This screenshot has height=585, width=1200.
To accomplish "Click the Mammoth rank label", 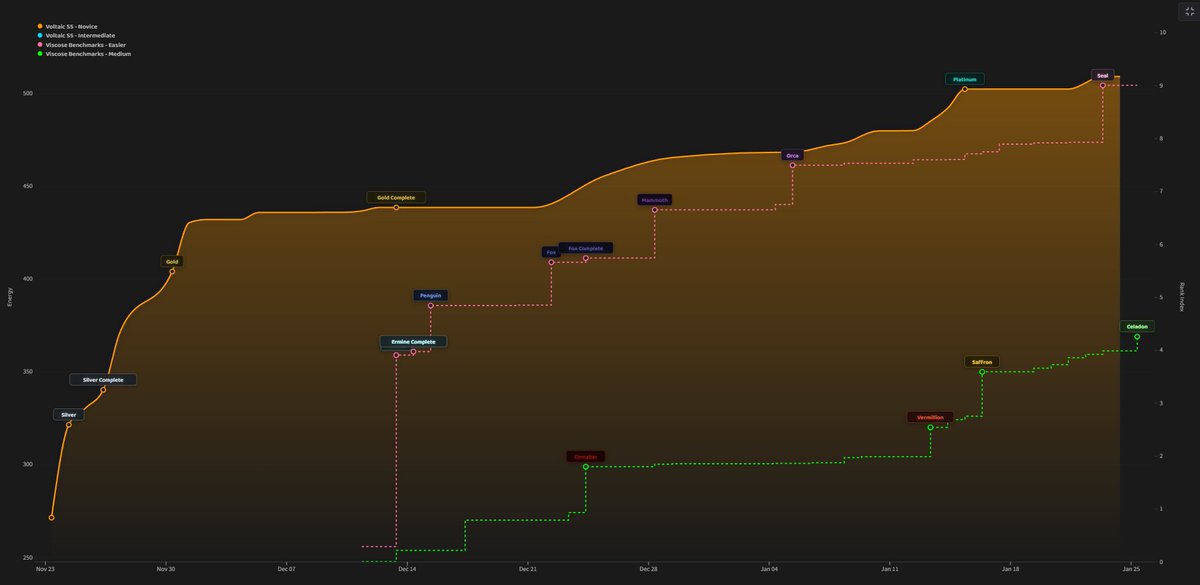I will (655, 200).
